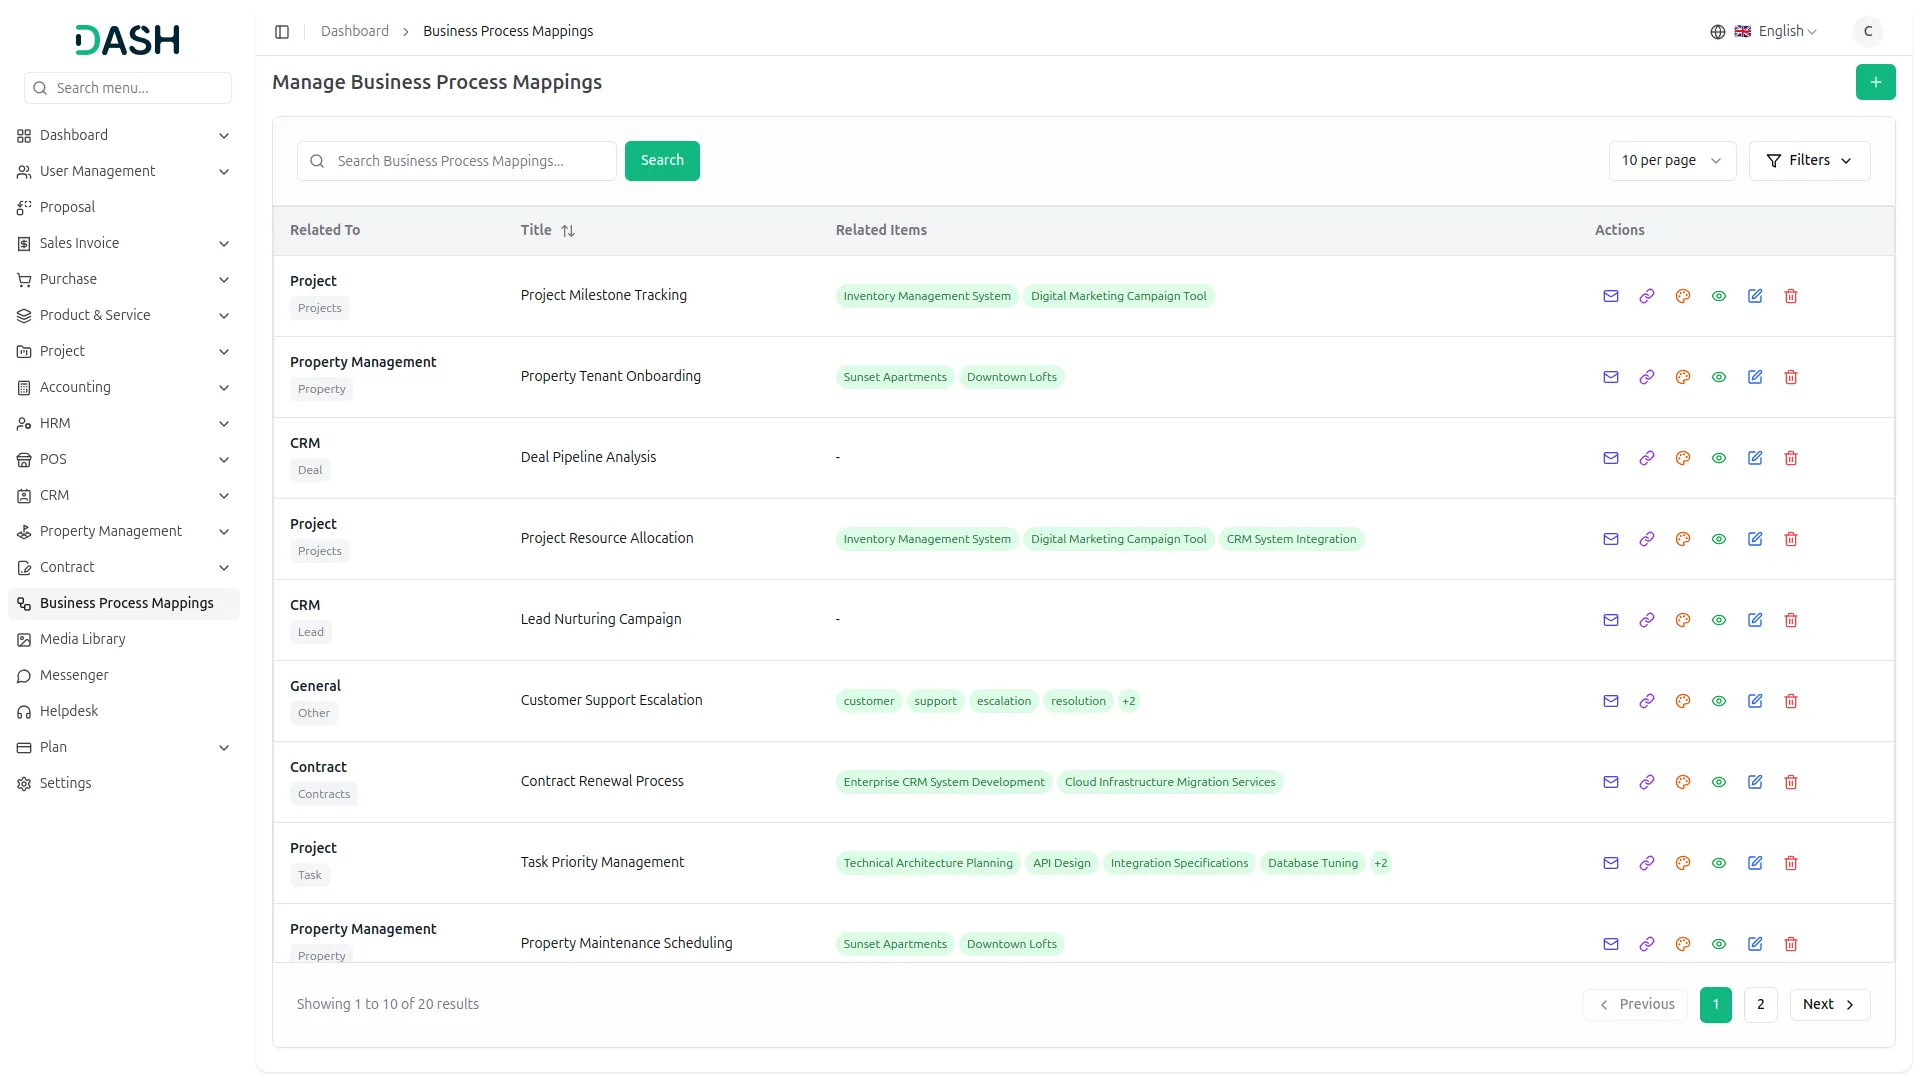Delete the Contract Renewal Process mapping
This screenshot has width=1920, height=1080.
click(1790, 782)
